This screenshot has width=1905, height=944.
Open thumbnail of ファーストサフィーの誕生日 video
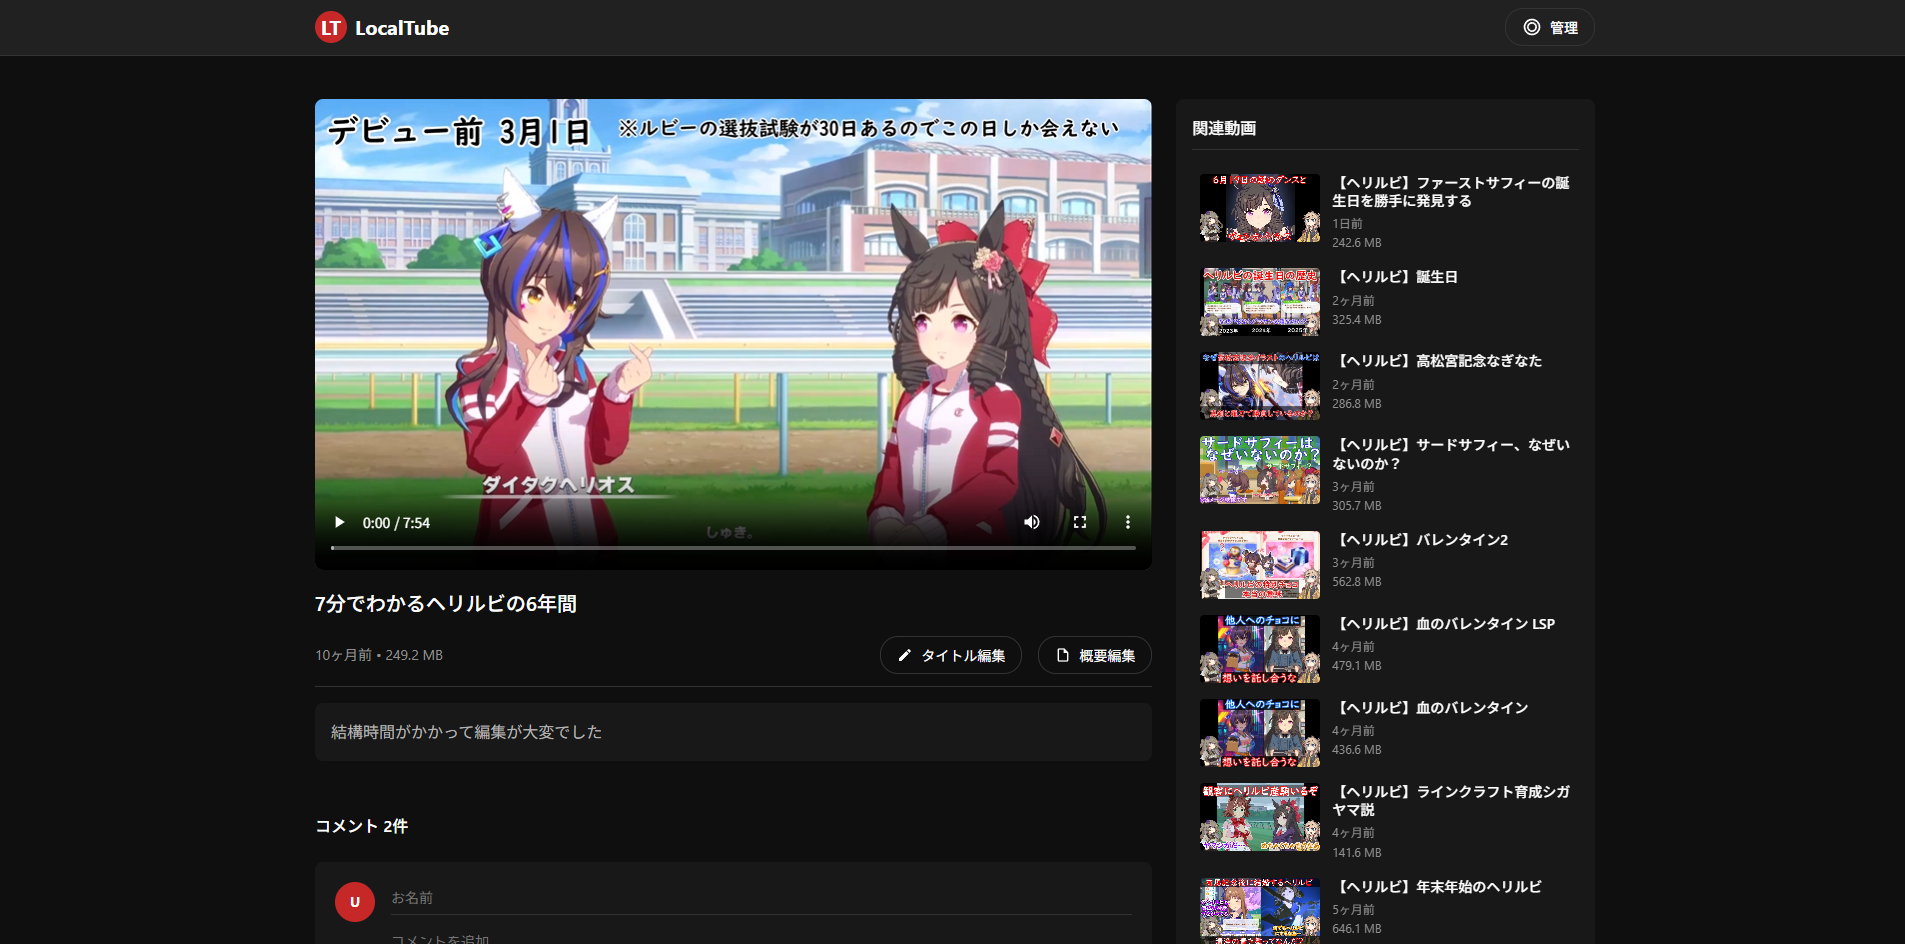[x=1260, y=208]
